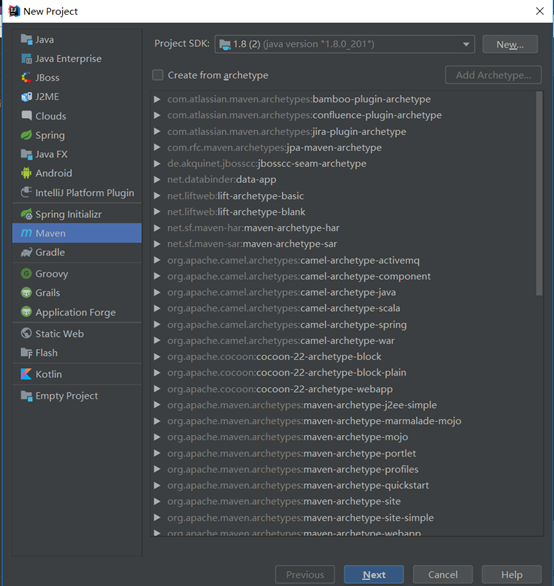This screenshot has height=586, width=554.
Task: Click the Application Forge icon
Action: tap(27, 312)
